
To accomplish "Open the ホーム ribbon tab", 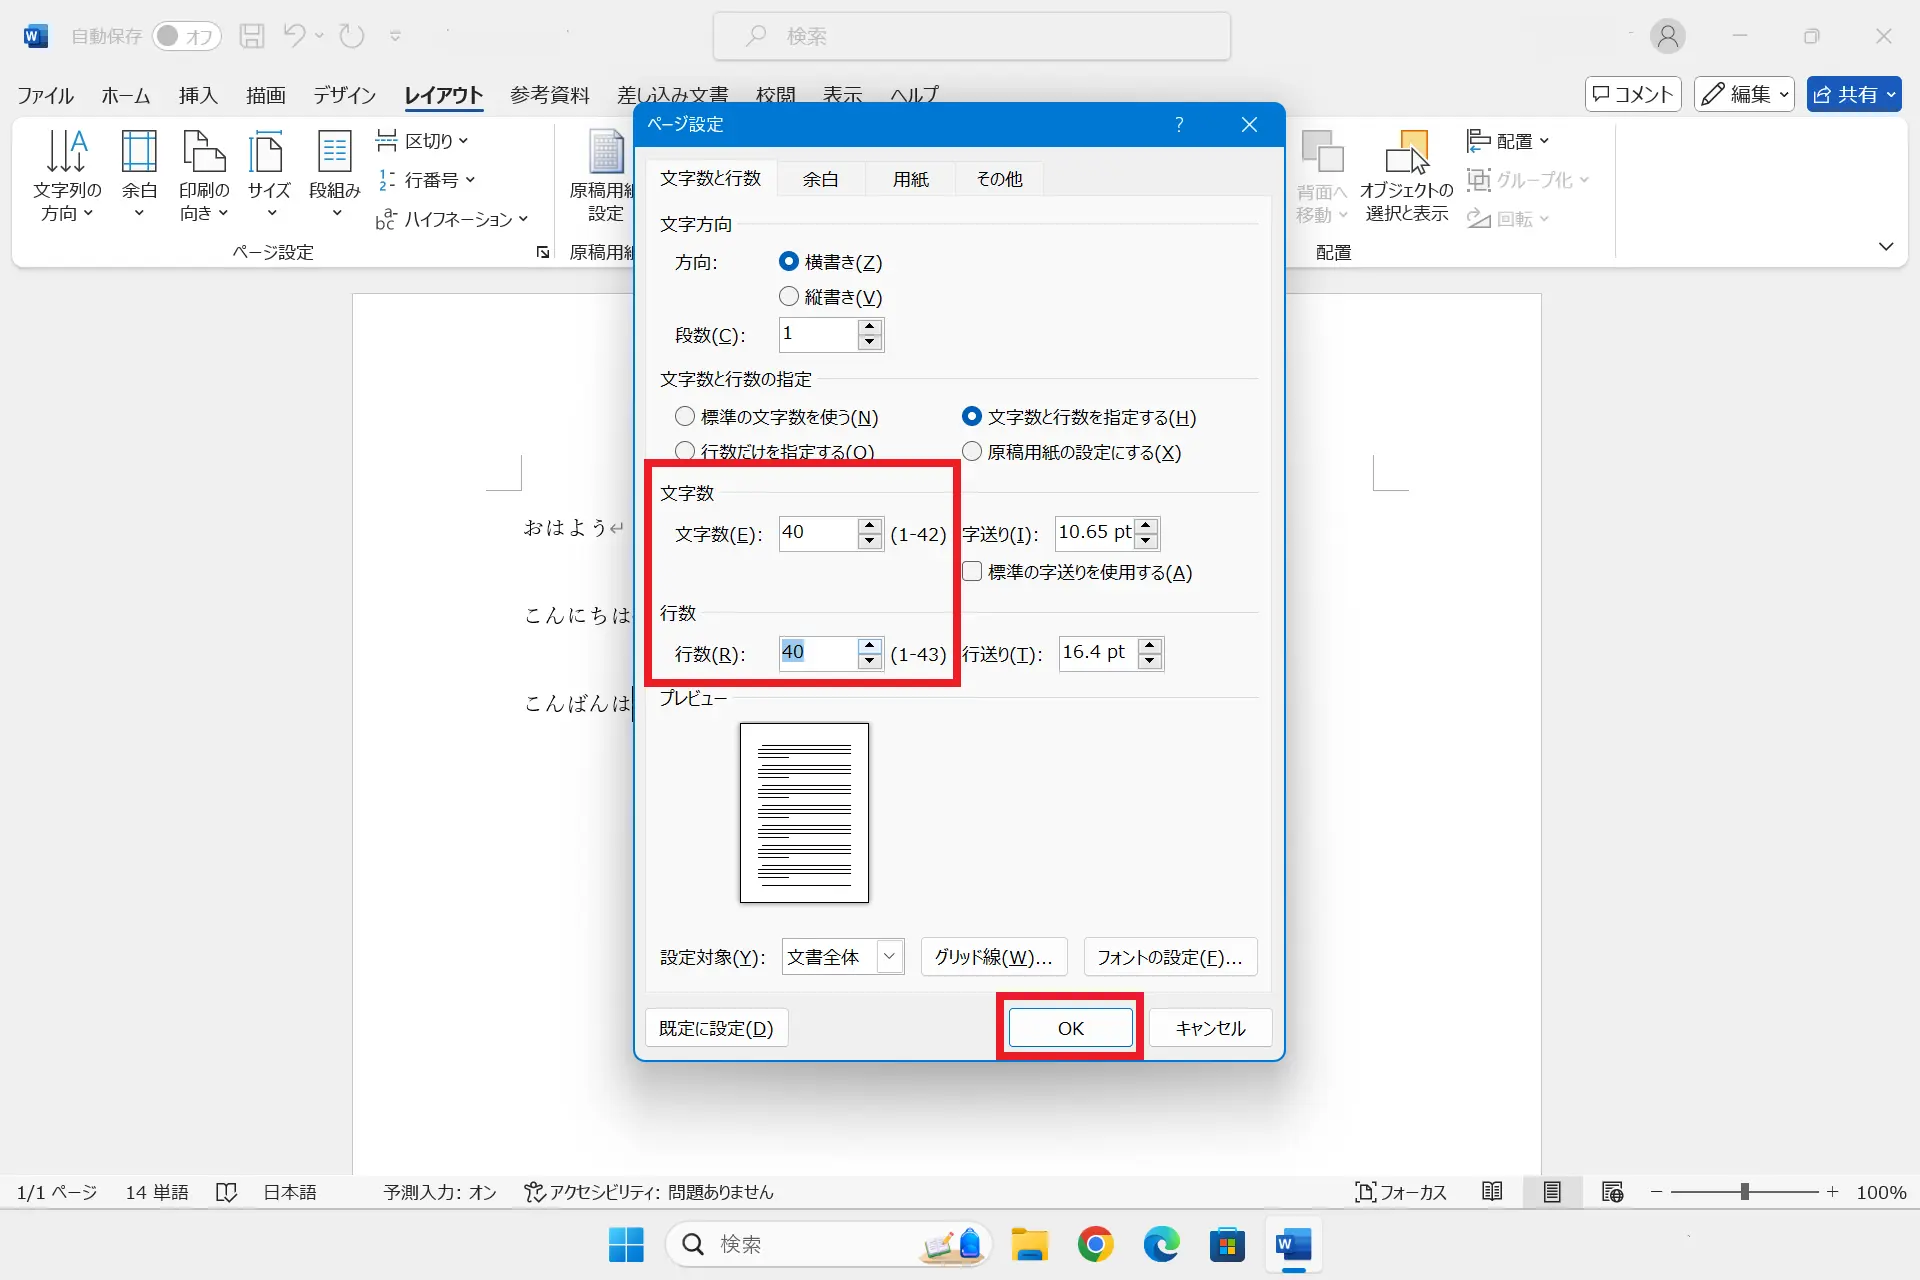I will pyautogui.click(x=125, y=95).
